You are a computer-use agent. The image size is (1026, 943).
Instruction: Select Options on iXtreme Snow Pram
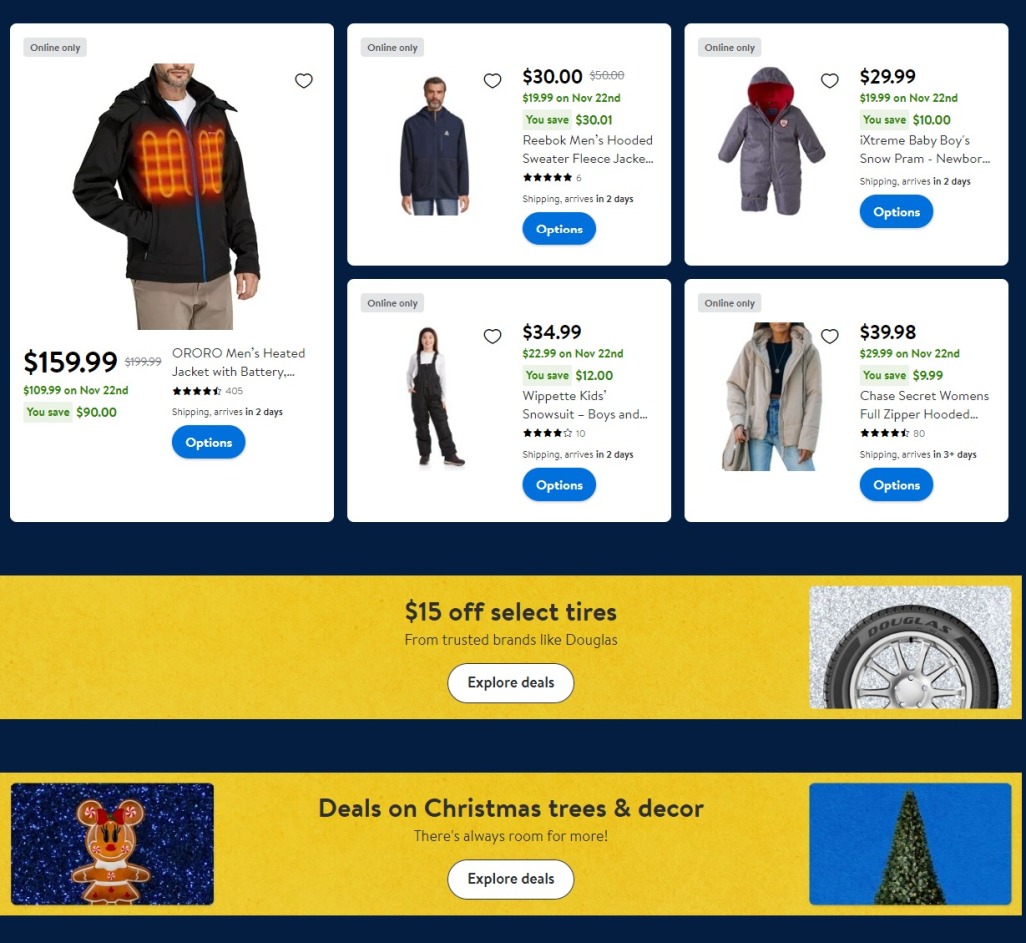(896, 212)
